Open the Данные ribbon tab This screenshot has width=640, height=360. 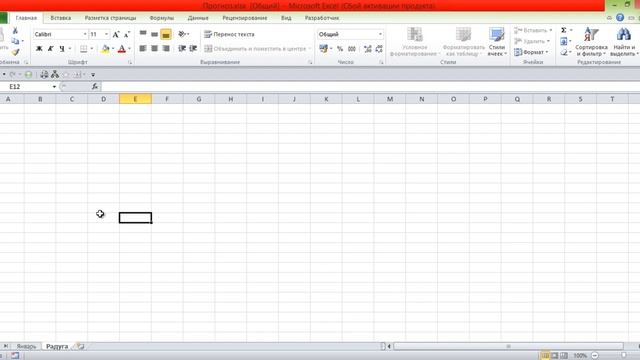pyautogui.click(x=198, y=18)
